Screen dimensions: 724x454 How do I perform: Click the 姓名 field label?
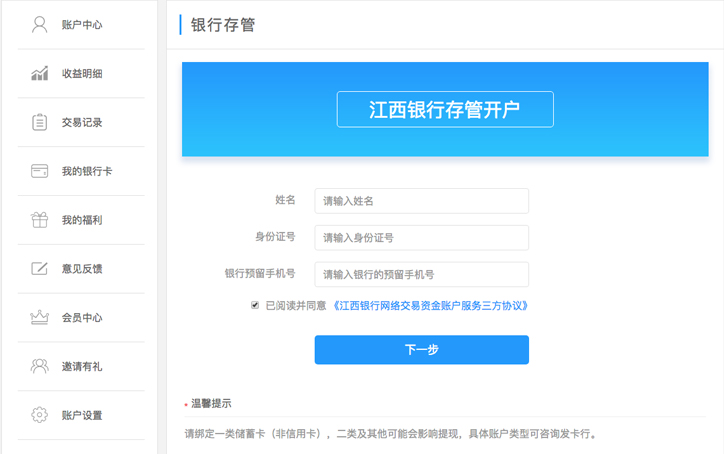pyautogui.click(x=285, y=200)
